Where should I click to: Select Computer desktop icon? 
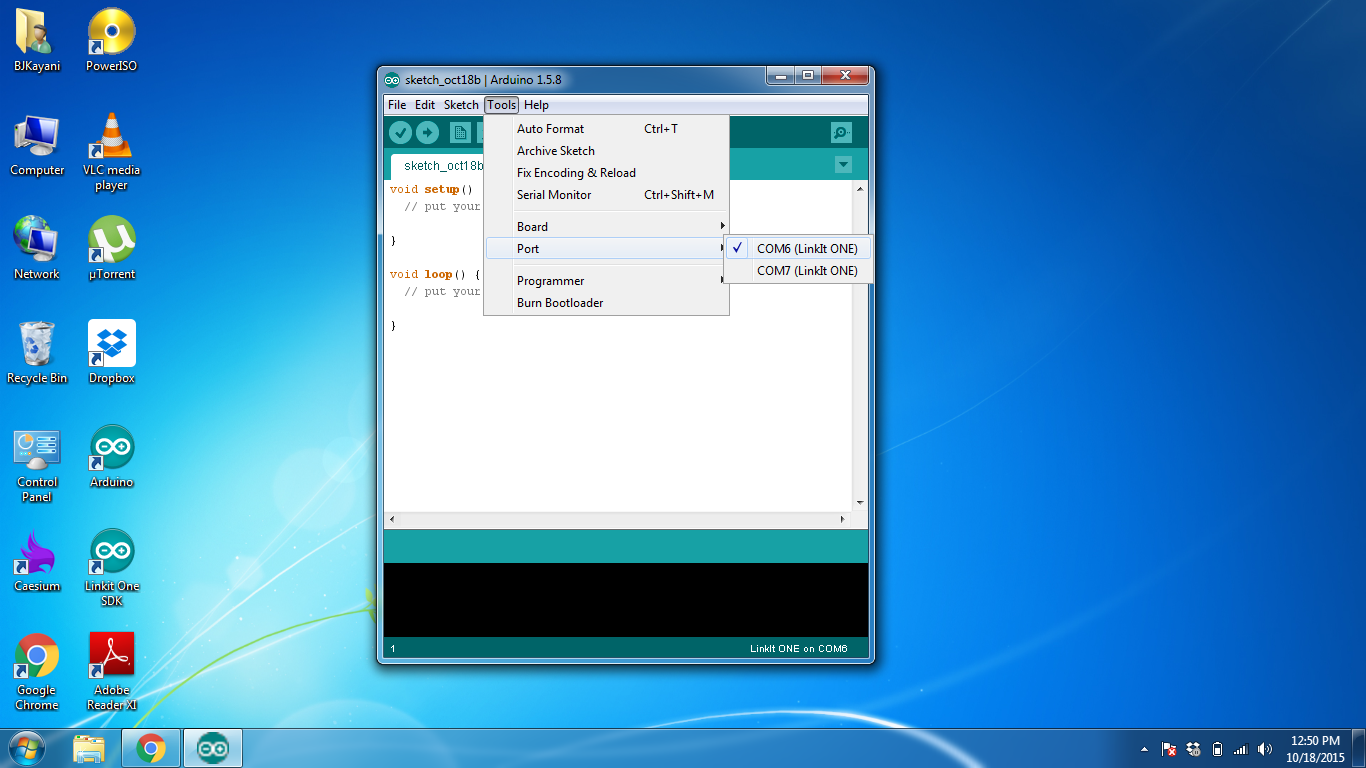click(x=37, y=145)
